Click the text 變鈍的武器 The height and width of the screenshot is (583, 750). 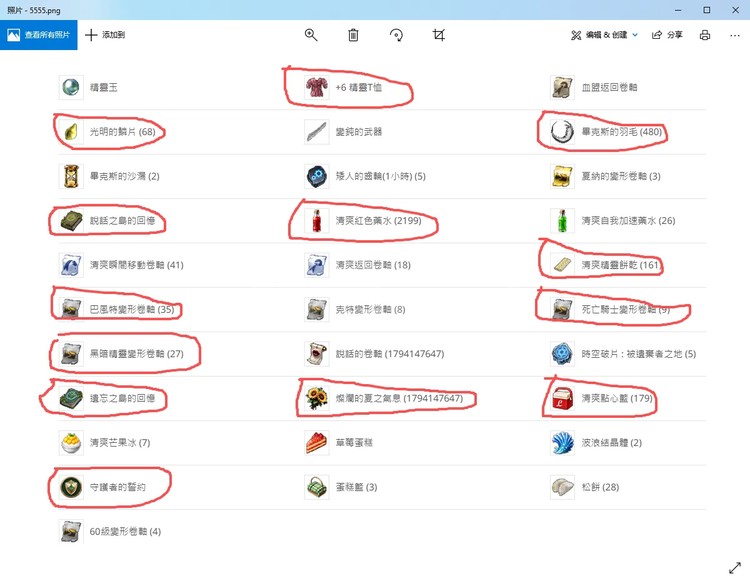point(359,132)
